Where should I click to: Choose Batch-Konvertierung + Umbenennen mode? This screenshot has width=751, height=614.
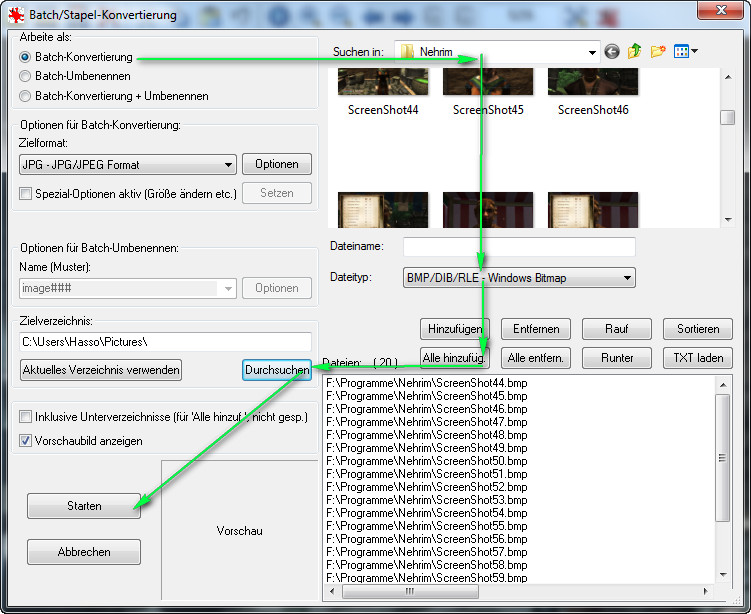(x=26, y=96)
